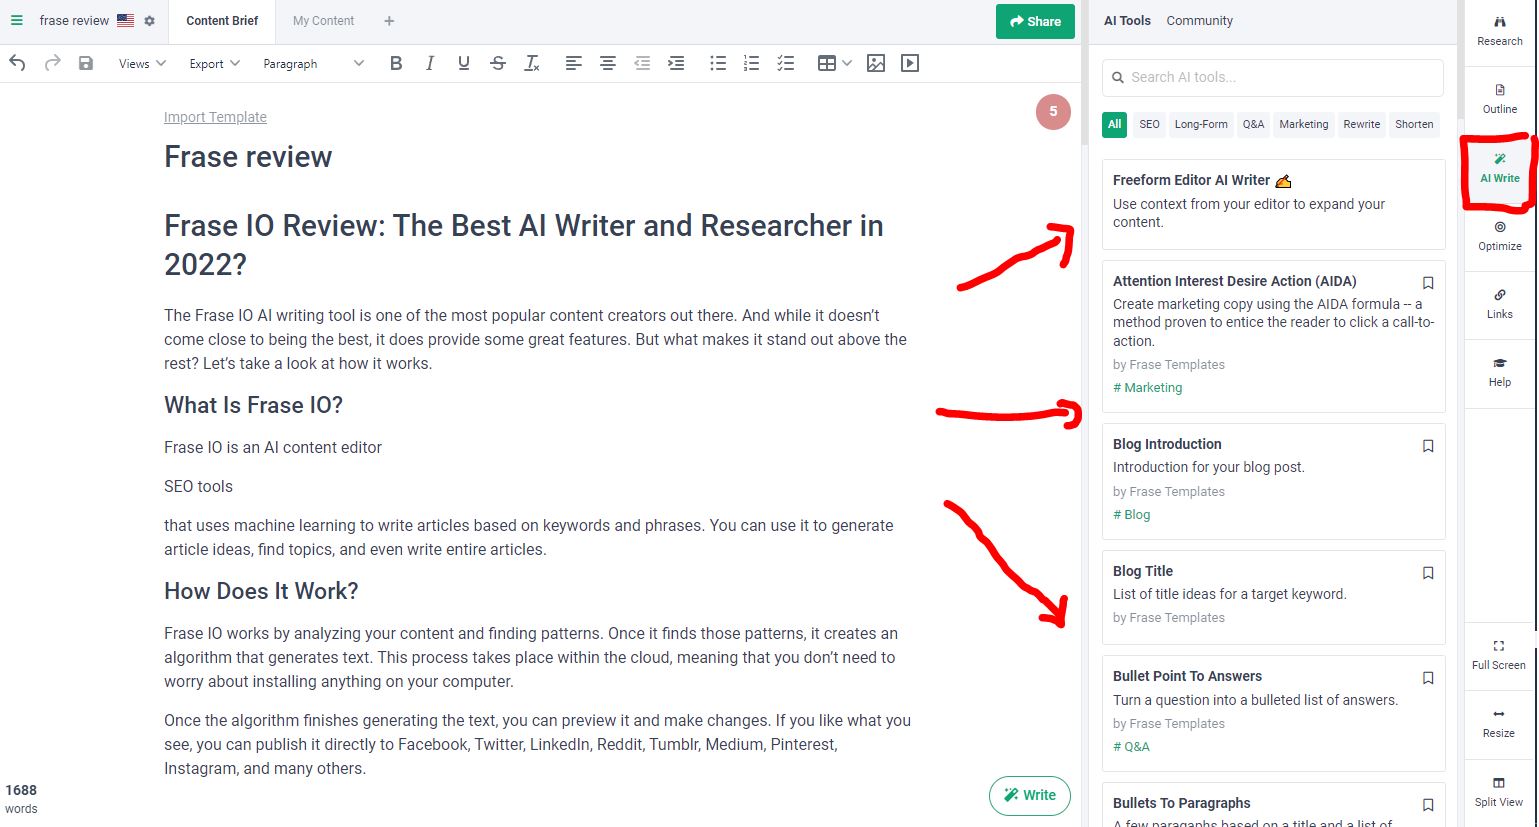Toggle underline formatting
Viewport: 1539px width, 827px height.
[464, 63]
